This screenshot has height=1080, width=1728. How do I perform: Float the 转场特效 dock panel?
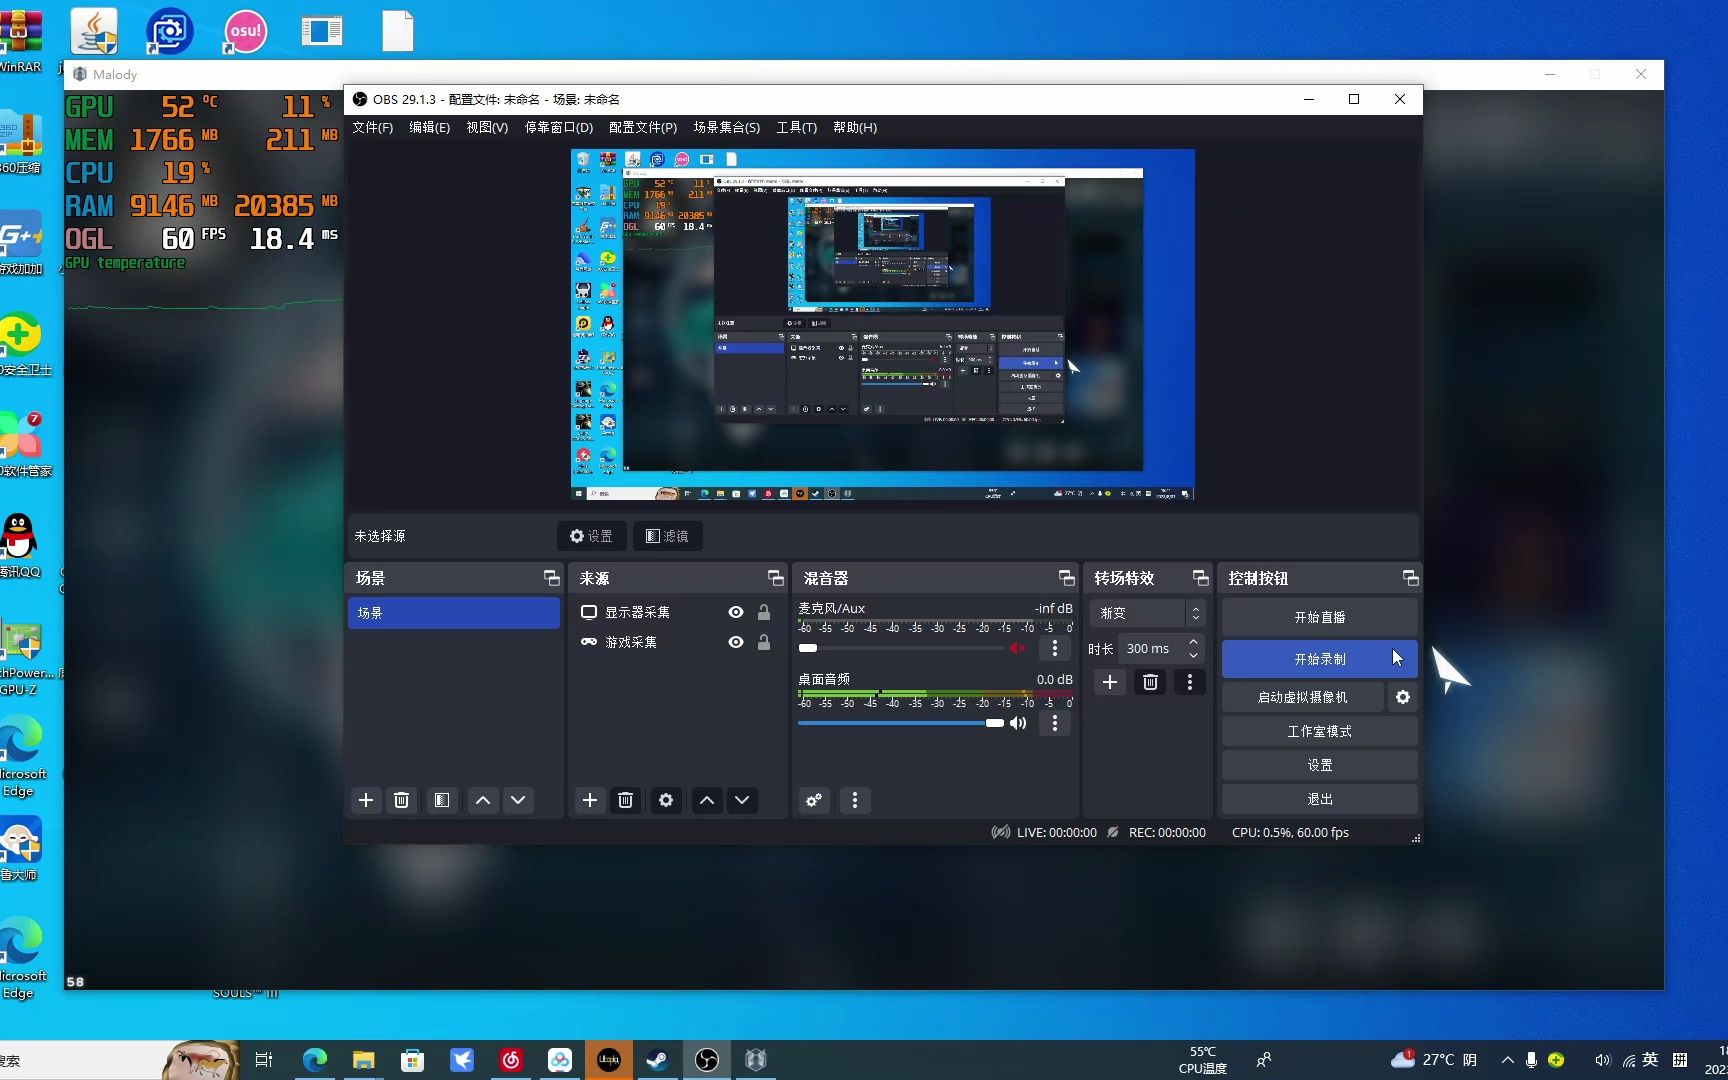pos(1200,578)
